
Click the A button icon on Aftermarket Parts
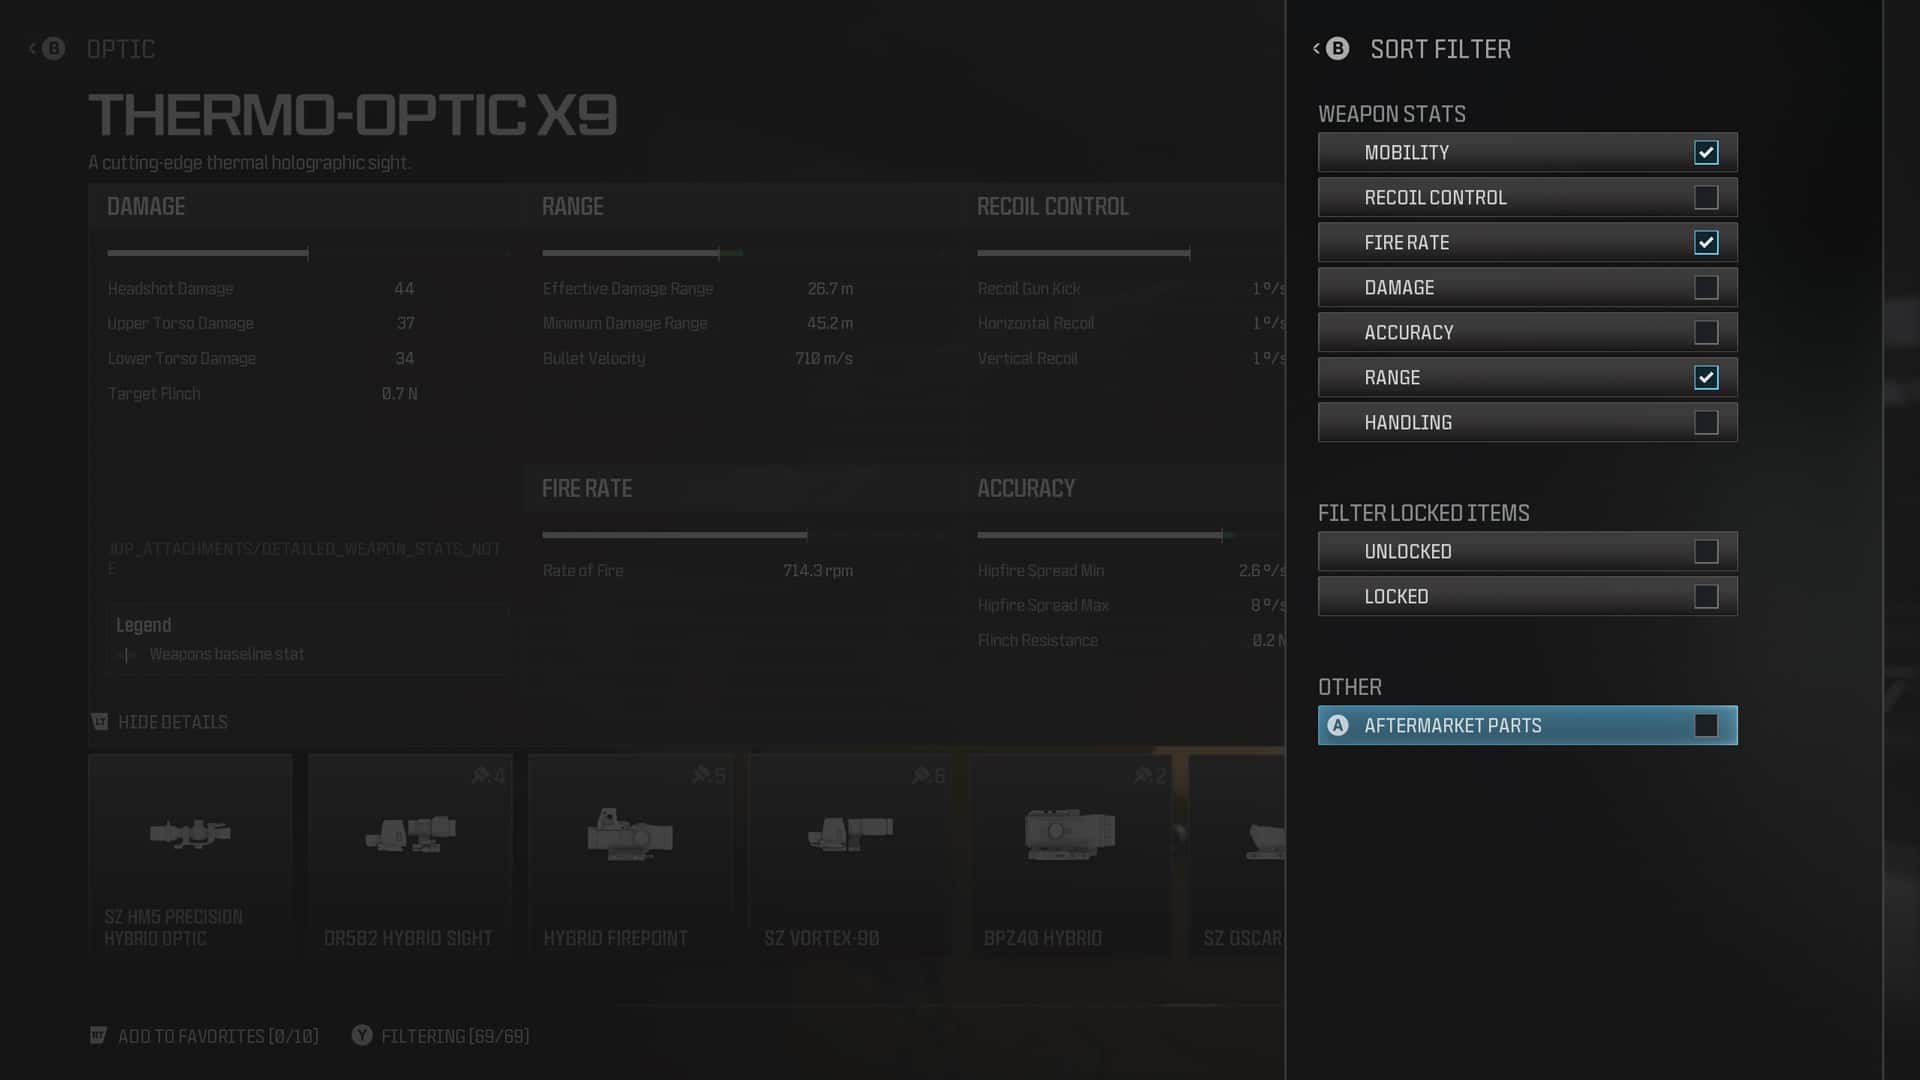[1338, 726]
